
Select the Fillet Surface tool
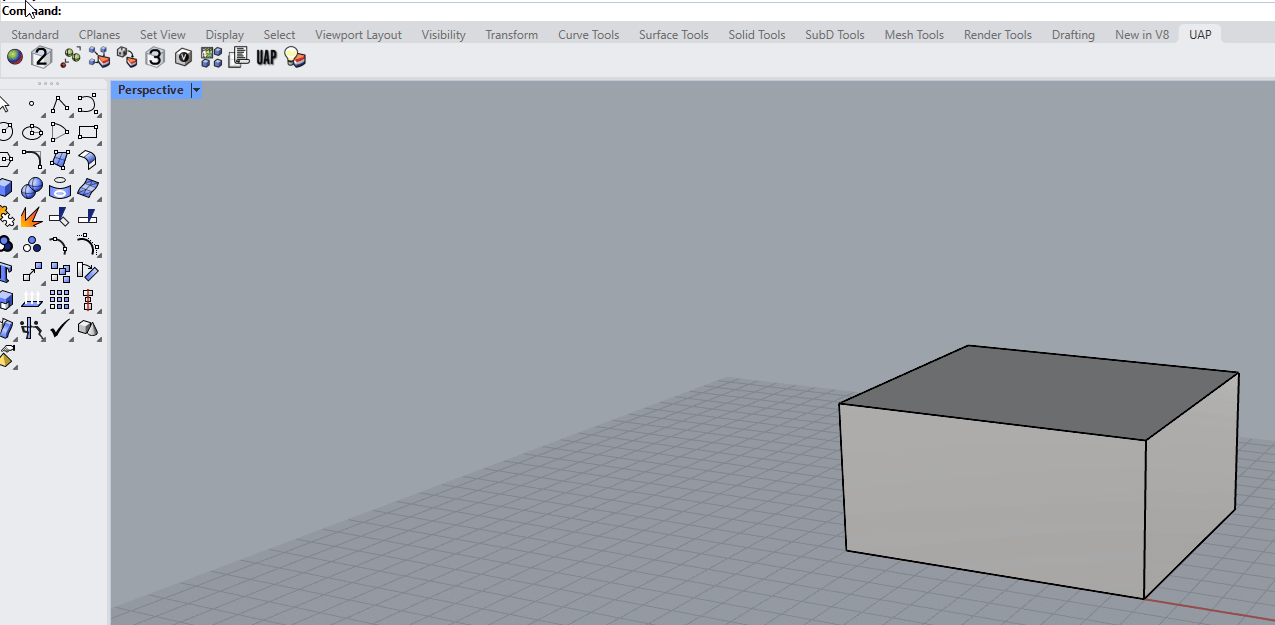[x=88, y=159]
